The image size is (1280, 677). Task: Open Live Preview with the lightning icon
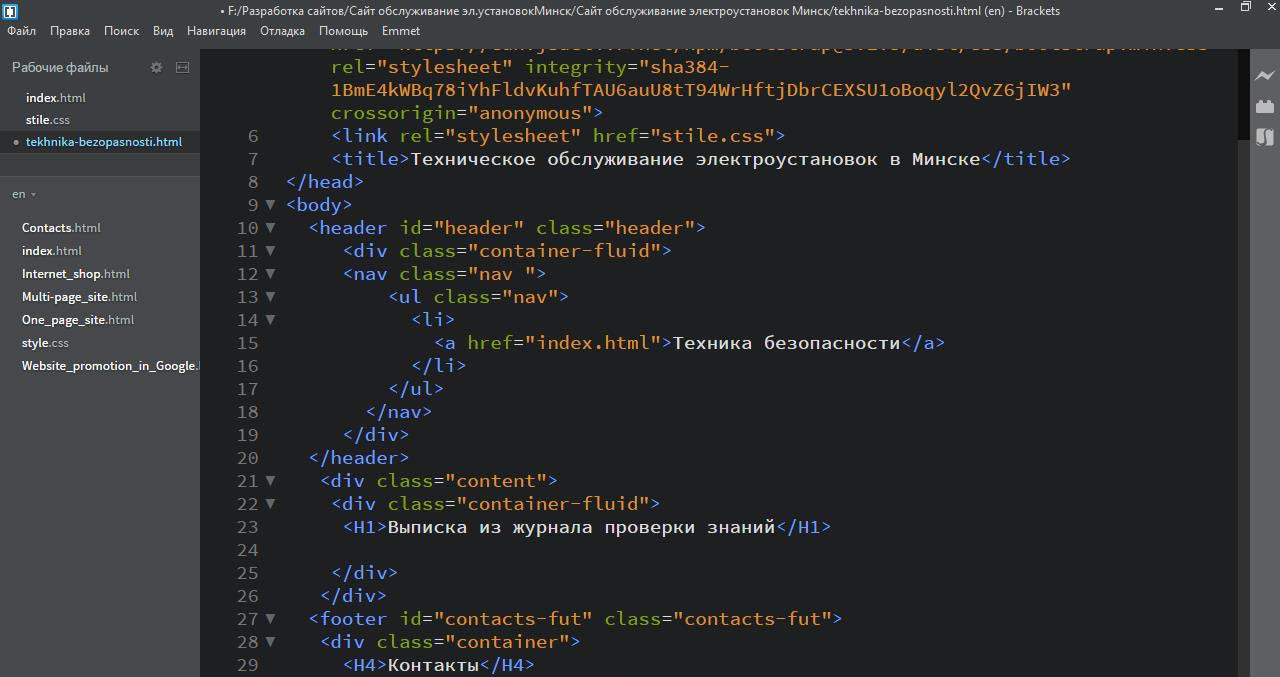pyautogui.click(x=1264, y=76)
